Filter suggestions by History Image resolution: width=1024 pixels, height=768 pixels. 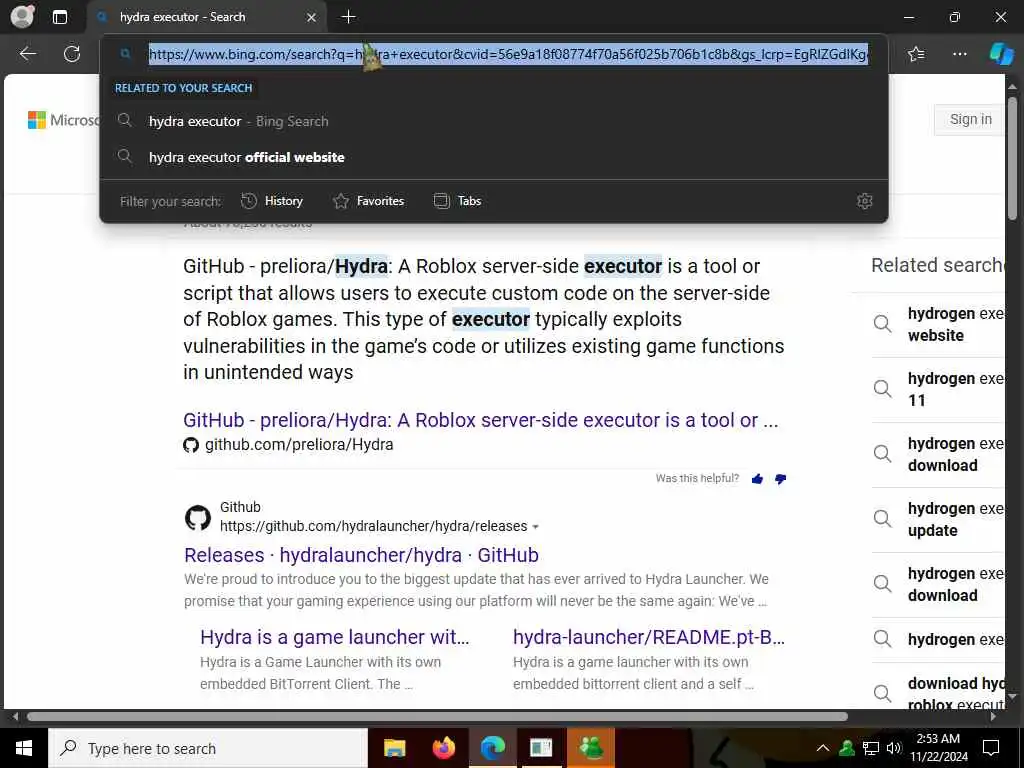272,201
